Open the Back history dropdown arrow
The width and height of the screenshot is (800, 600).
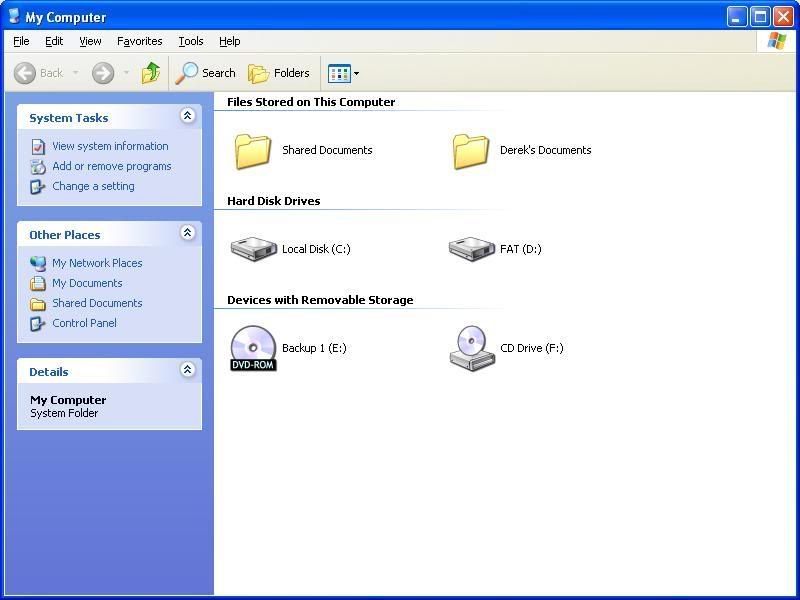[x=75, y=73]
